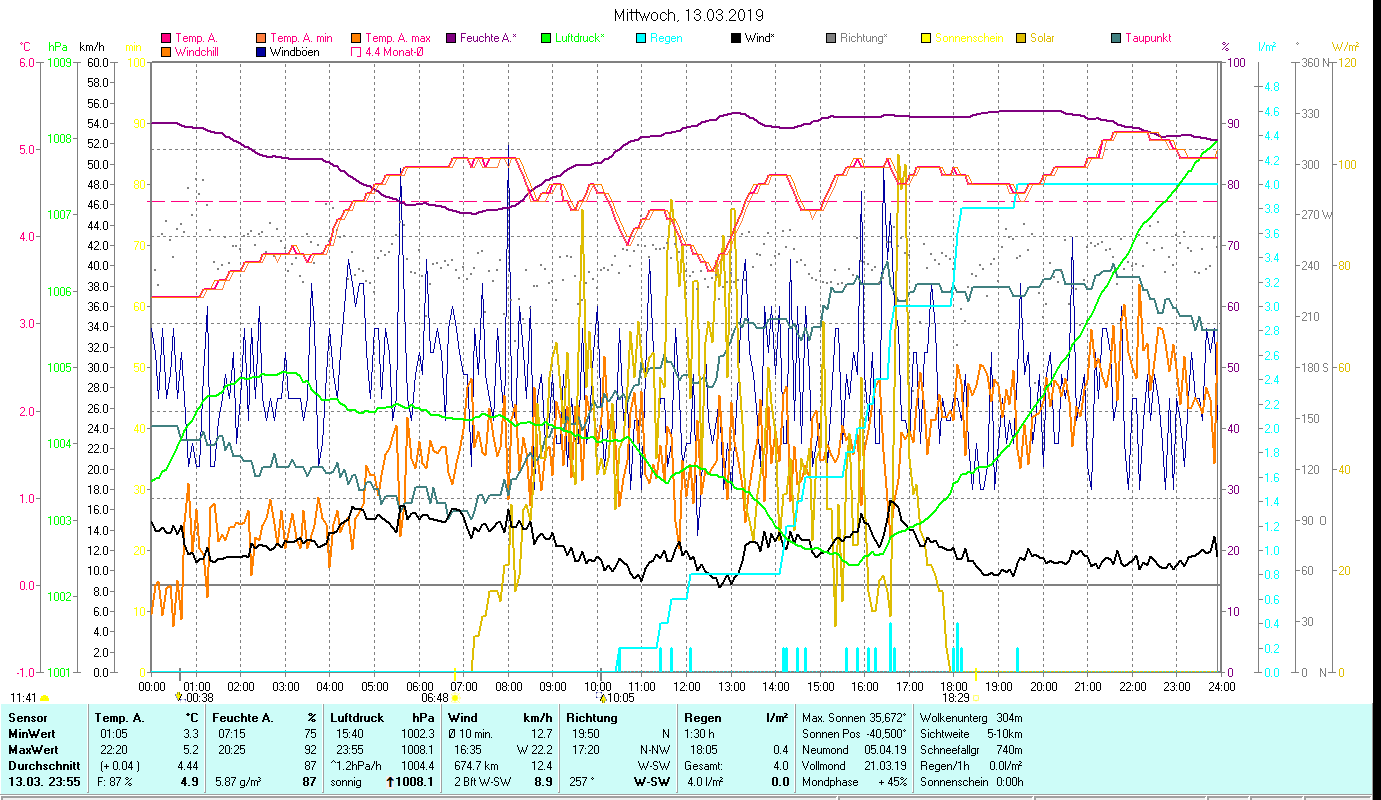Click the Temp. A. max legend color square

(354, 38)
